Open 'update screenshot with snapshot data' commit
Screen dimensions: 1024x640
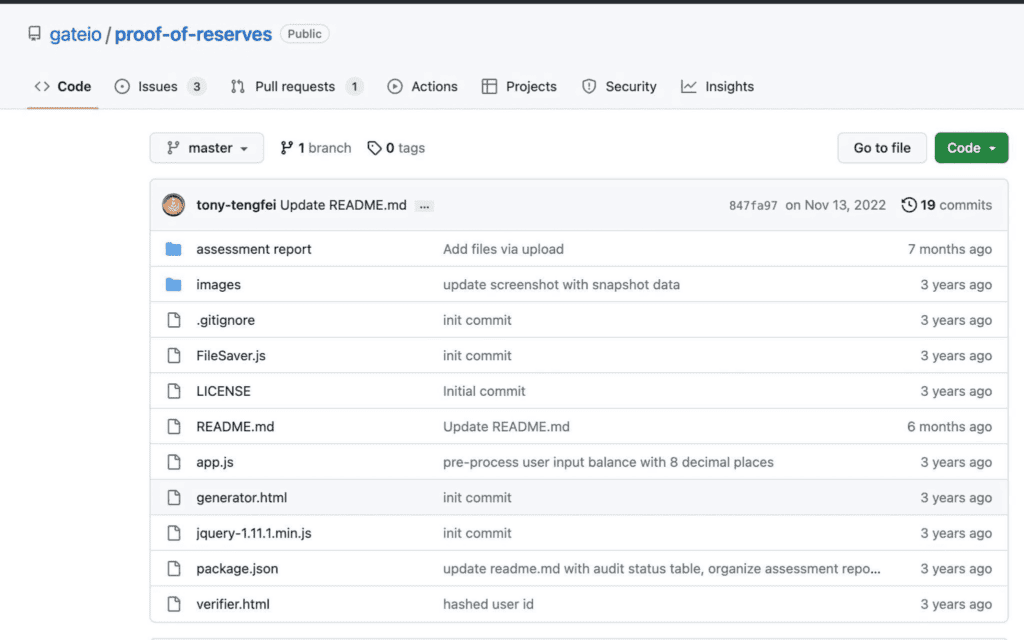(x=561, y=285)
